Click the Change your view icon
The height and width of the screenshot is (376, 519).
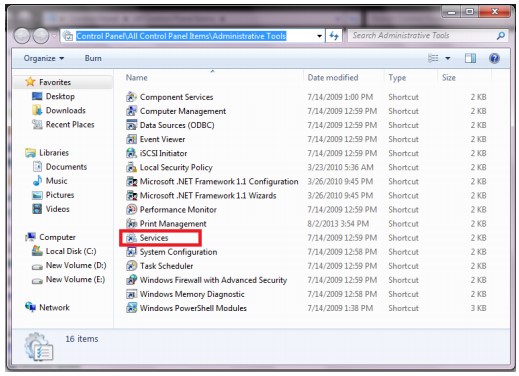[433, 58]
